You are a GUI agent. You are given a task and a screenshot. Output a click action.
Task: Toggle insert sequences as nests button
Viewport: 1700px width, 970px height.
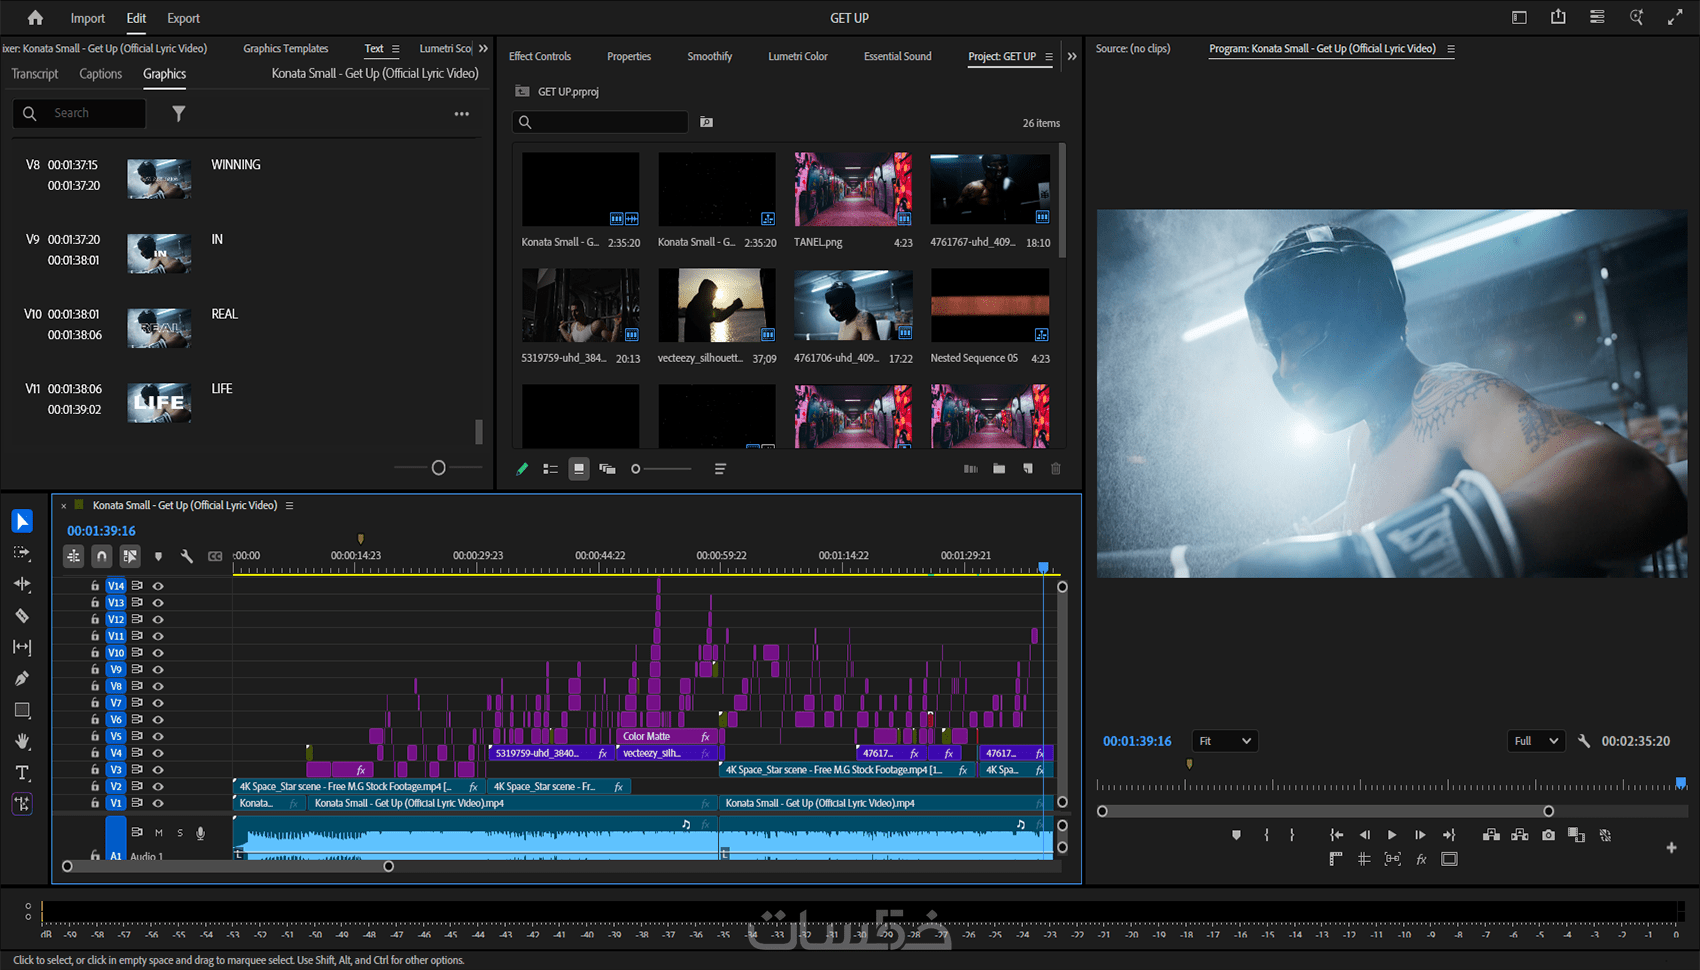point(73,556)
